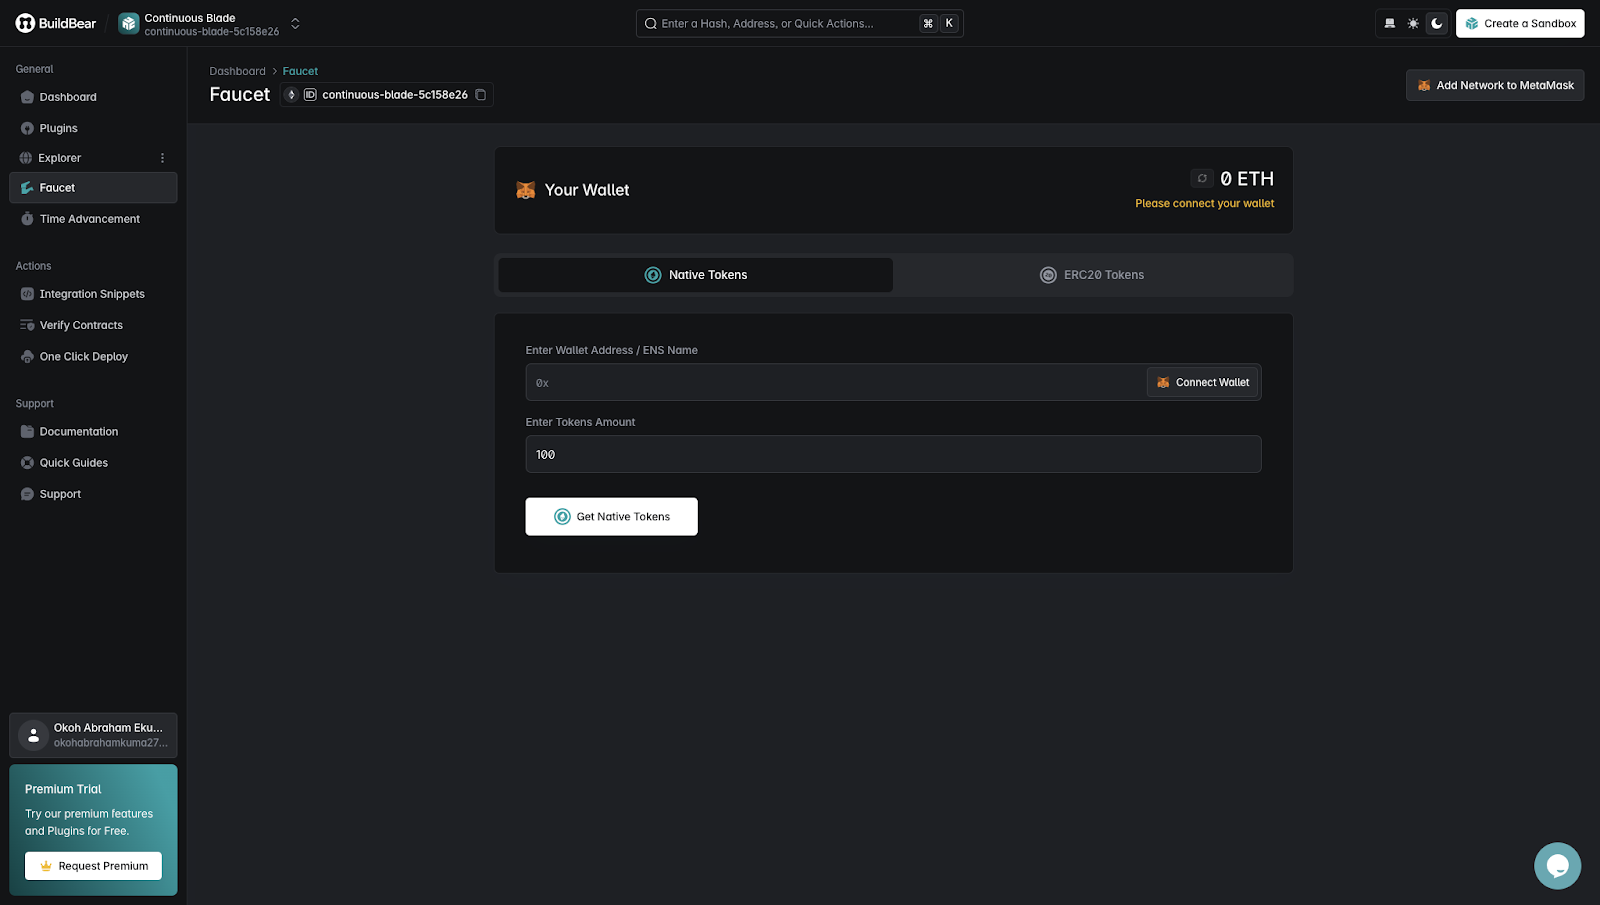
Task: Open the Explorer three-dot options menu
Action: coord(162,158)
